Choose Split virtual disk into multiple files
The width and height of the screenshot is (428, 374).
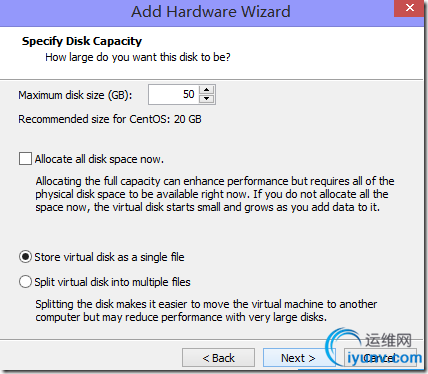click(25, 282)
